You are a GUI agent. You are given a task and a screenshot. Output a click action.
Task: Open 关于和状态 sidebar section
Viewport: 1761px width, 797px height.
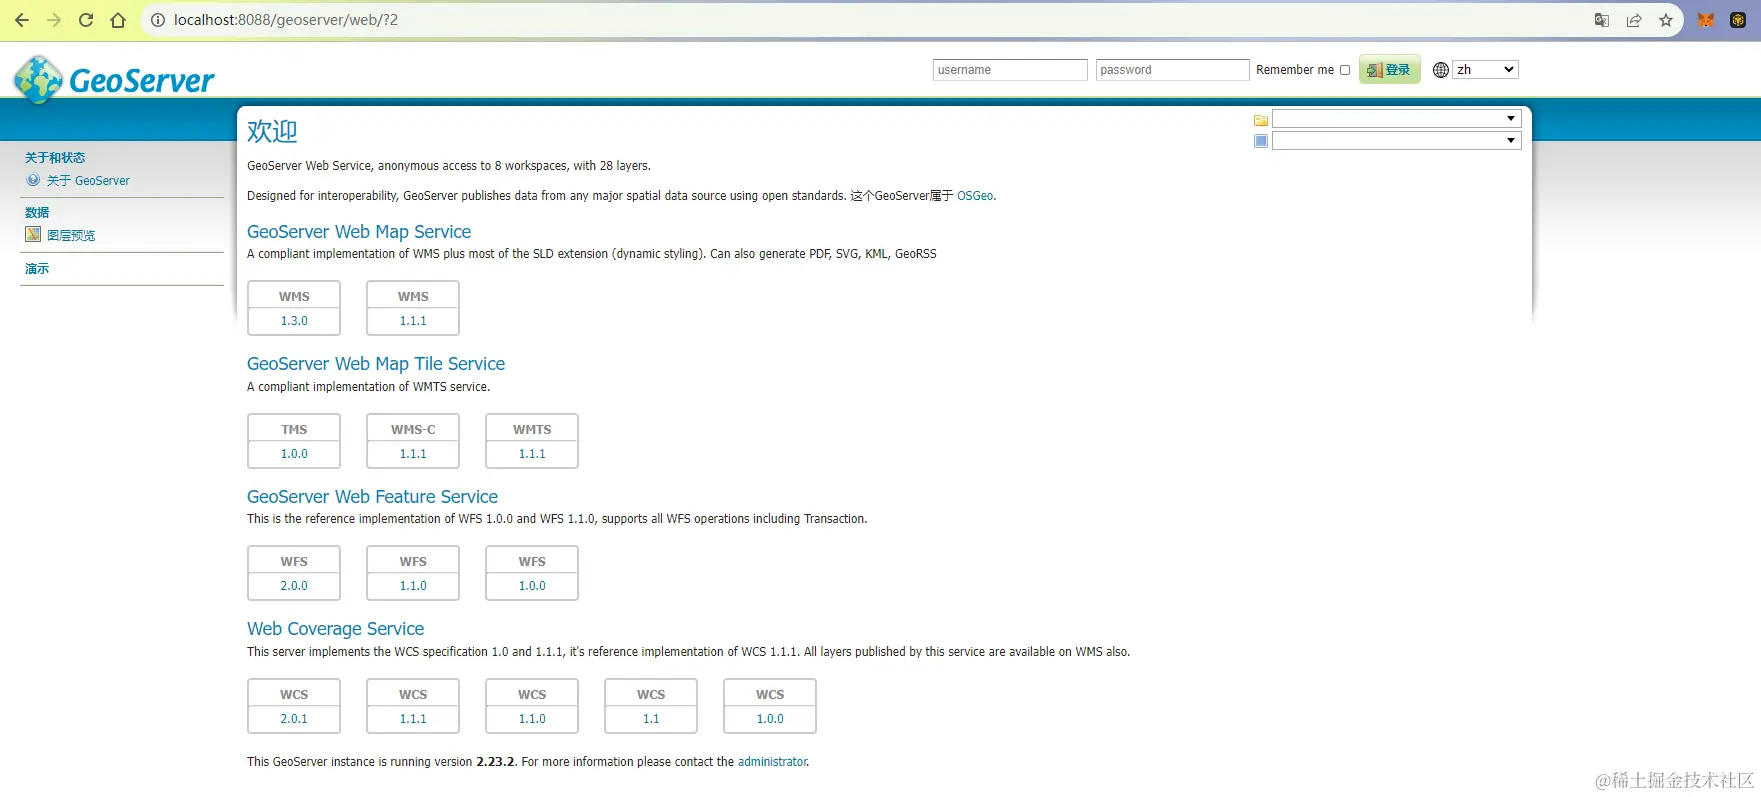tap(55, 158)
